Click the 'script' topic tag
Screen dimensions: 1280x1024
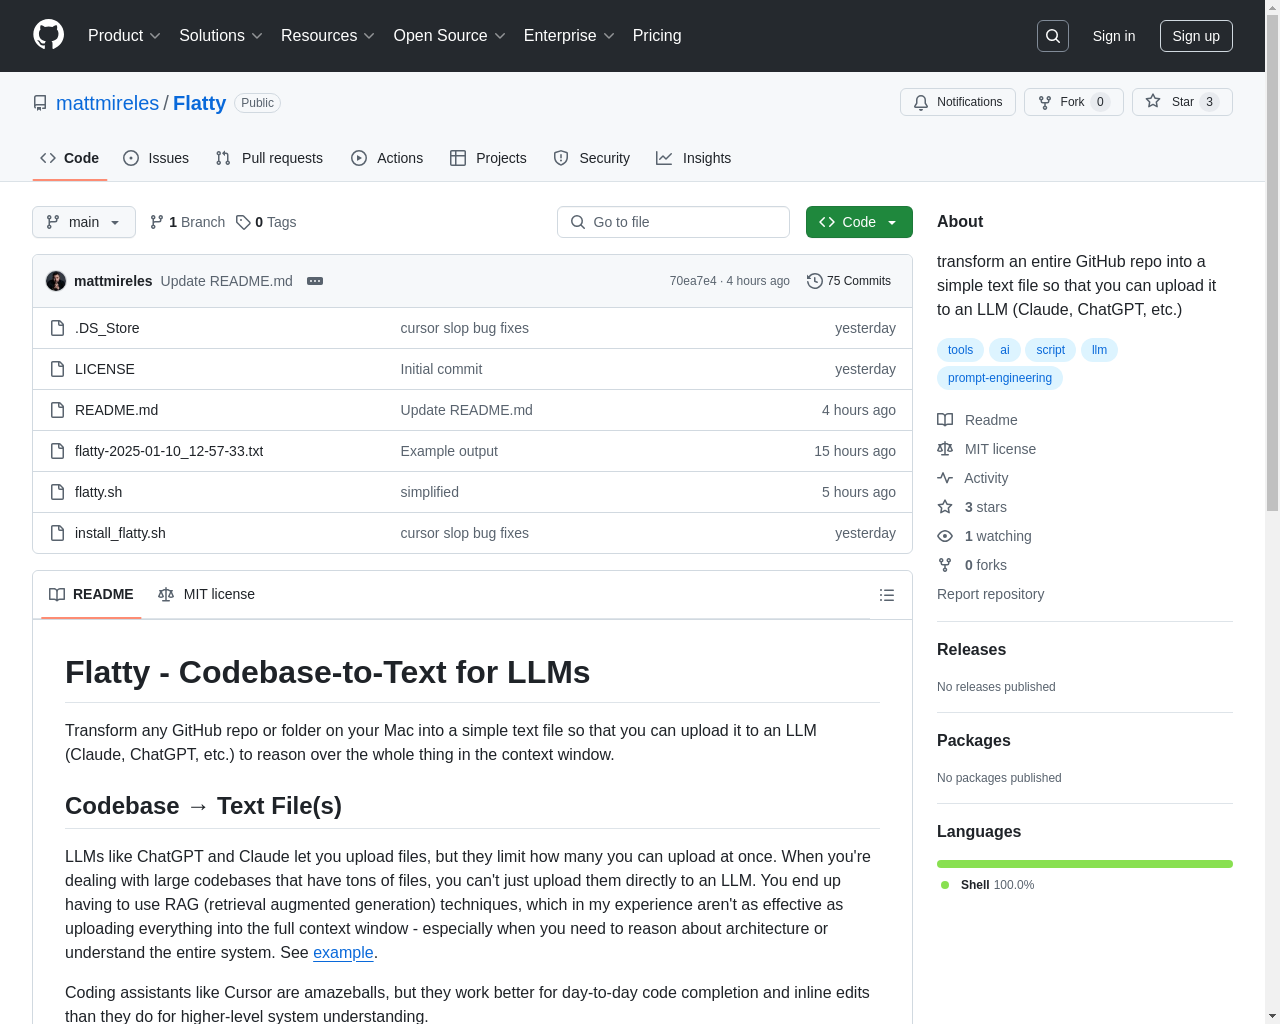[1050, 350]
